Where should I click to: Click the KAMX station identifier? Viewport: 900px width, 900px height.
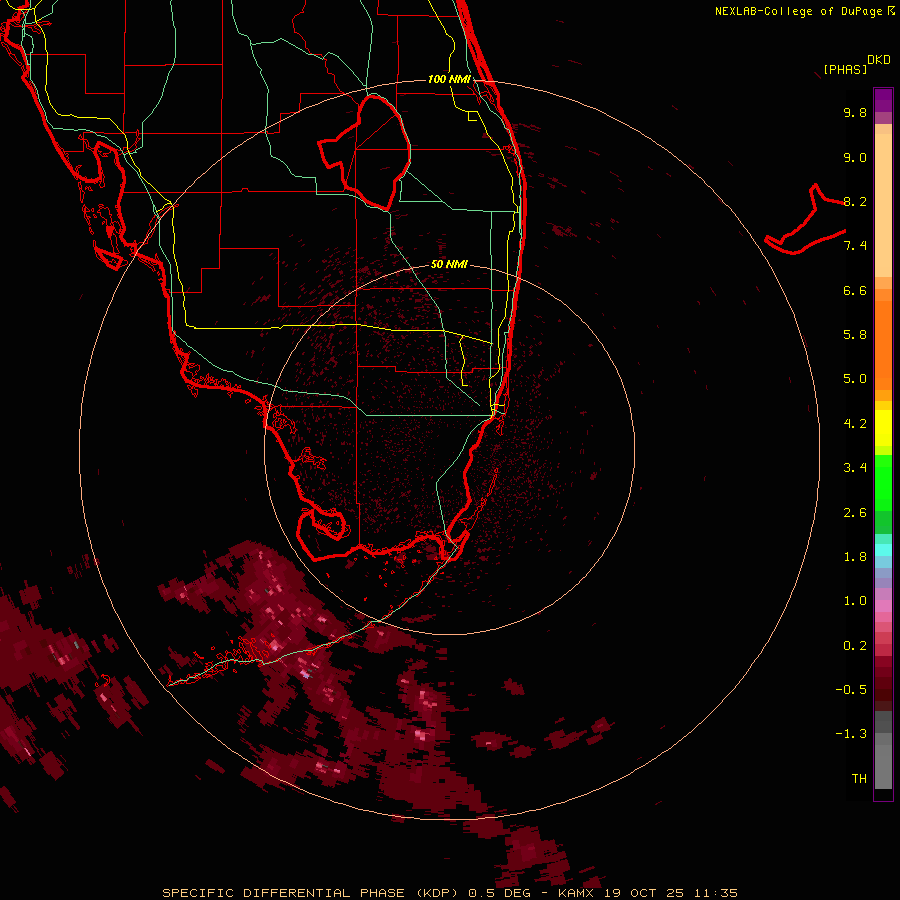(x=578, y=893)
